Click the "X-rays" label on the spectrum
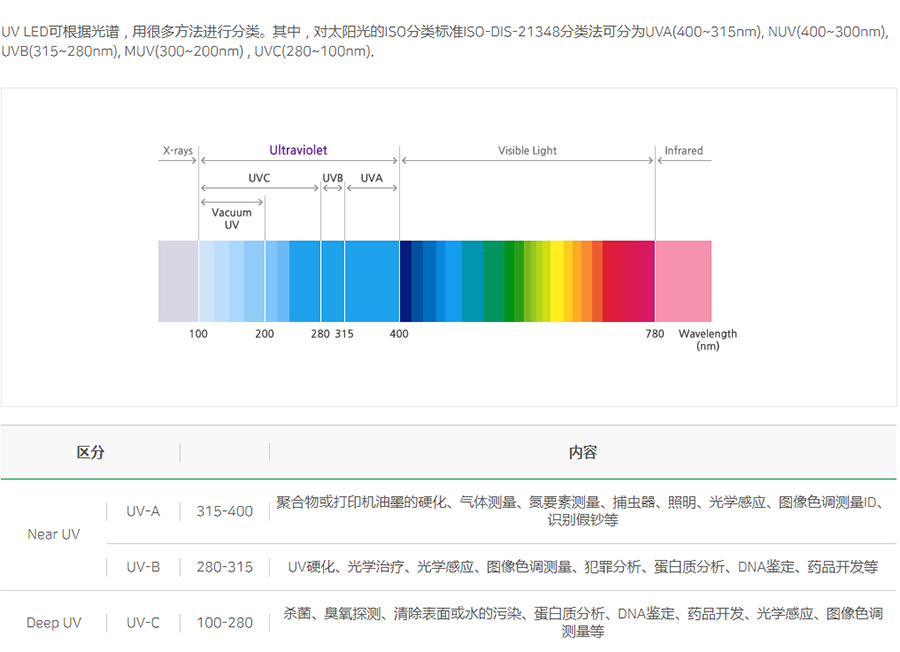Screen dimensions: 900x652 (x=178, y=150)
